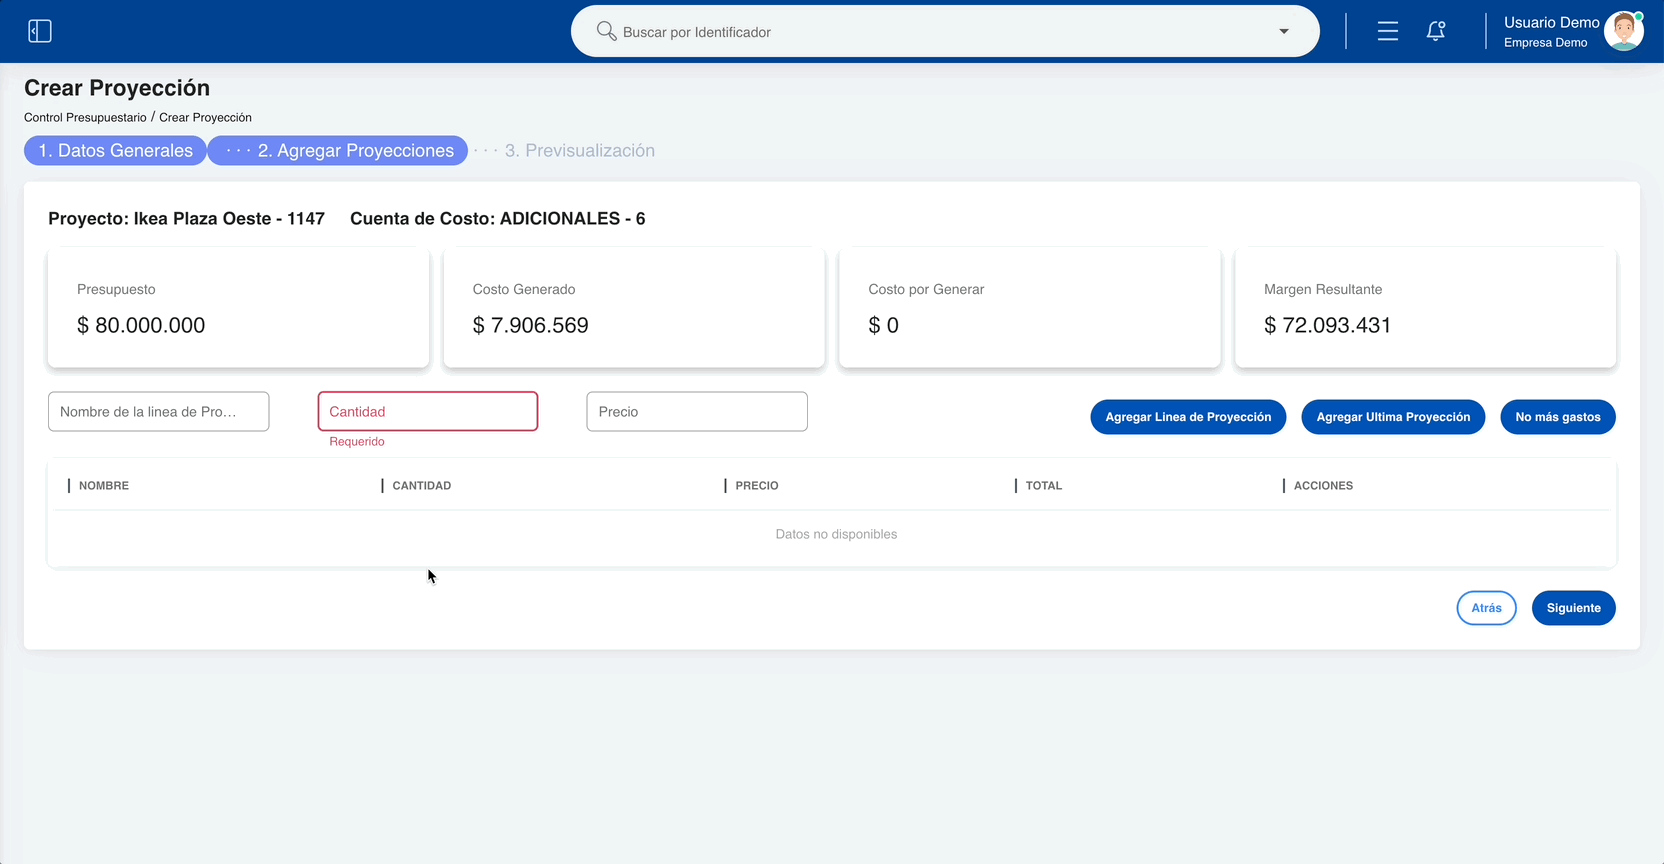Image resolution: width=1664 pixels, height=864 pixels.
Task: Click the ACCIONES column header
Action: (1323, 485)
